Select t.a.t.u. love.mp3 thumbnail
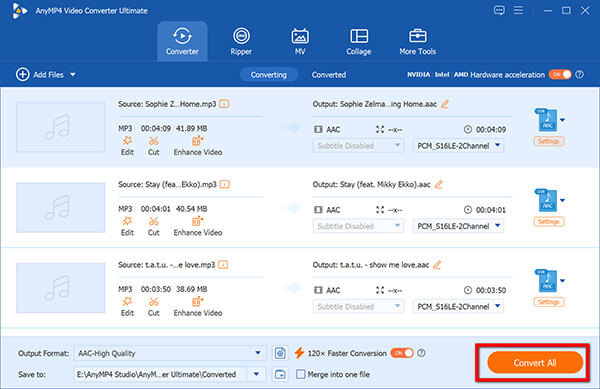 (x=60, y=288)
